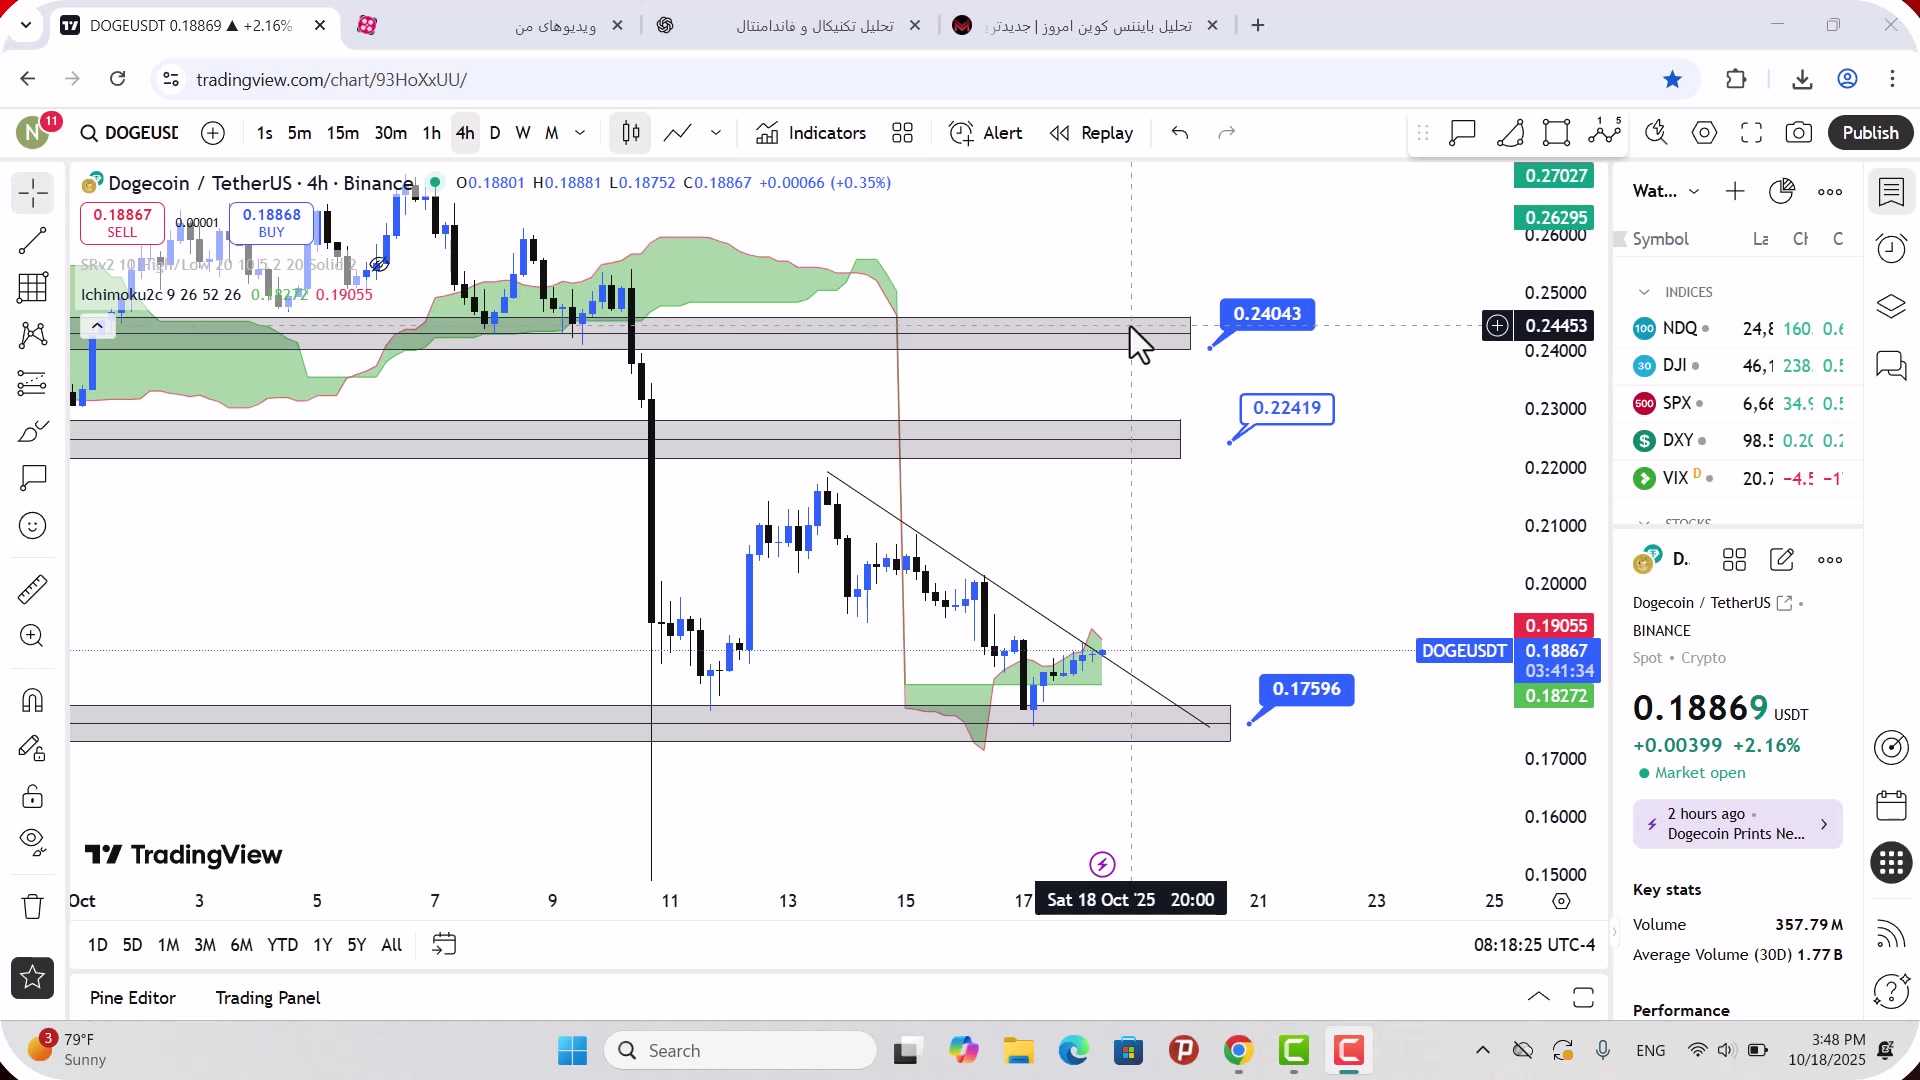Add symbol to compare plus button

(x=213, y=133)
